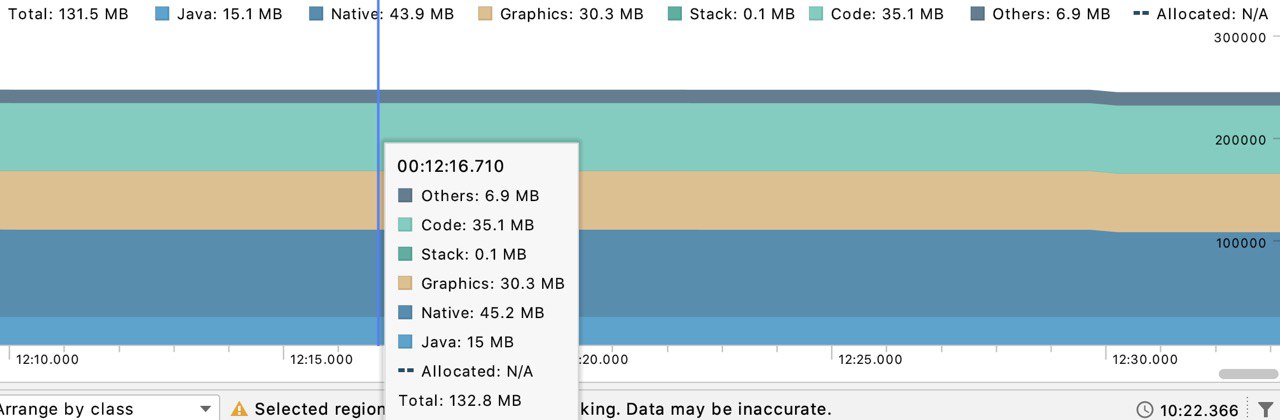Click the filter funnel icon
Viewport: 1280px width, 420px height.
coord(1265,410)
